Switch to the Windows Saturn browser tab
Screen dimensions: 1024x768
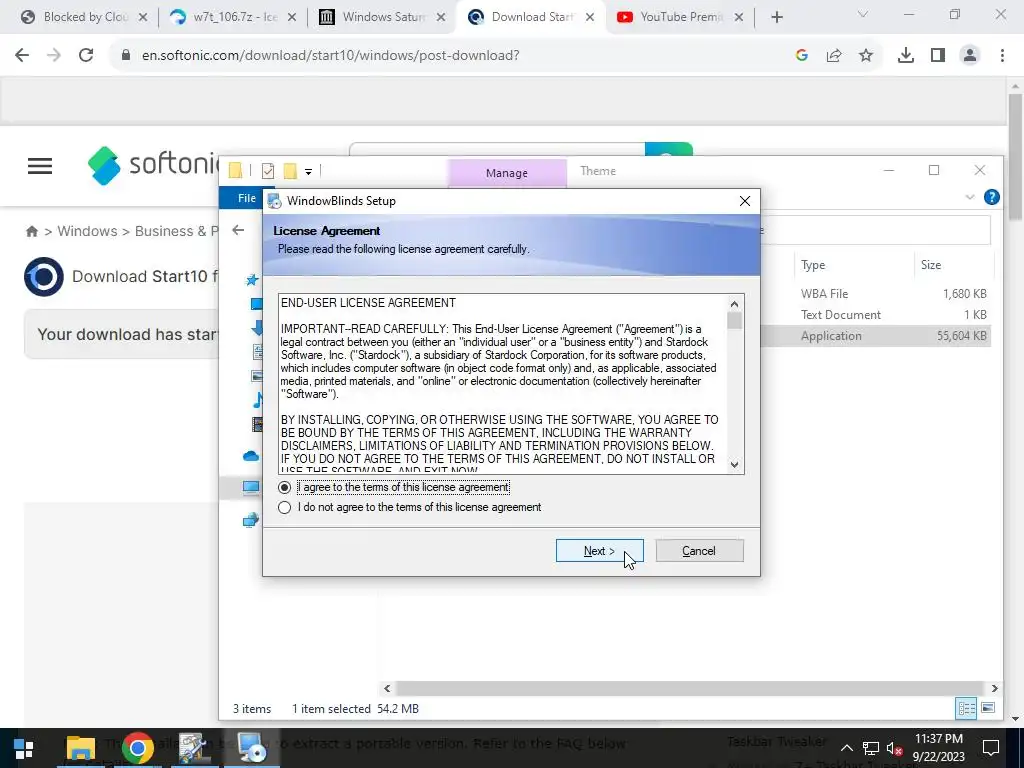click(382, 17)
